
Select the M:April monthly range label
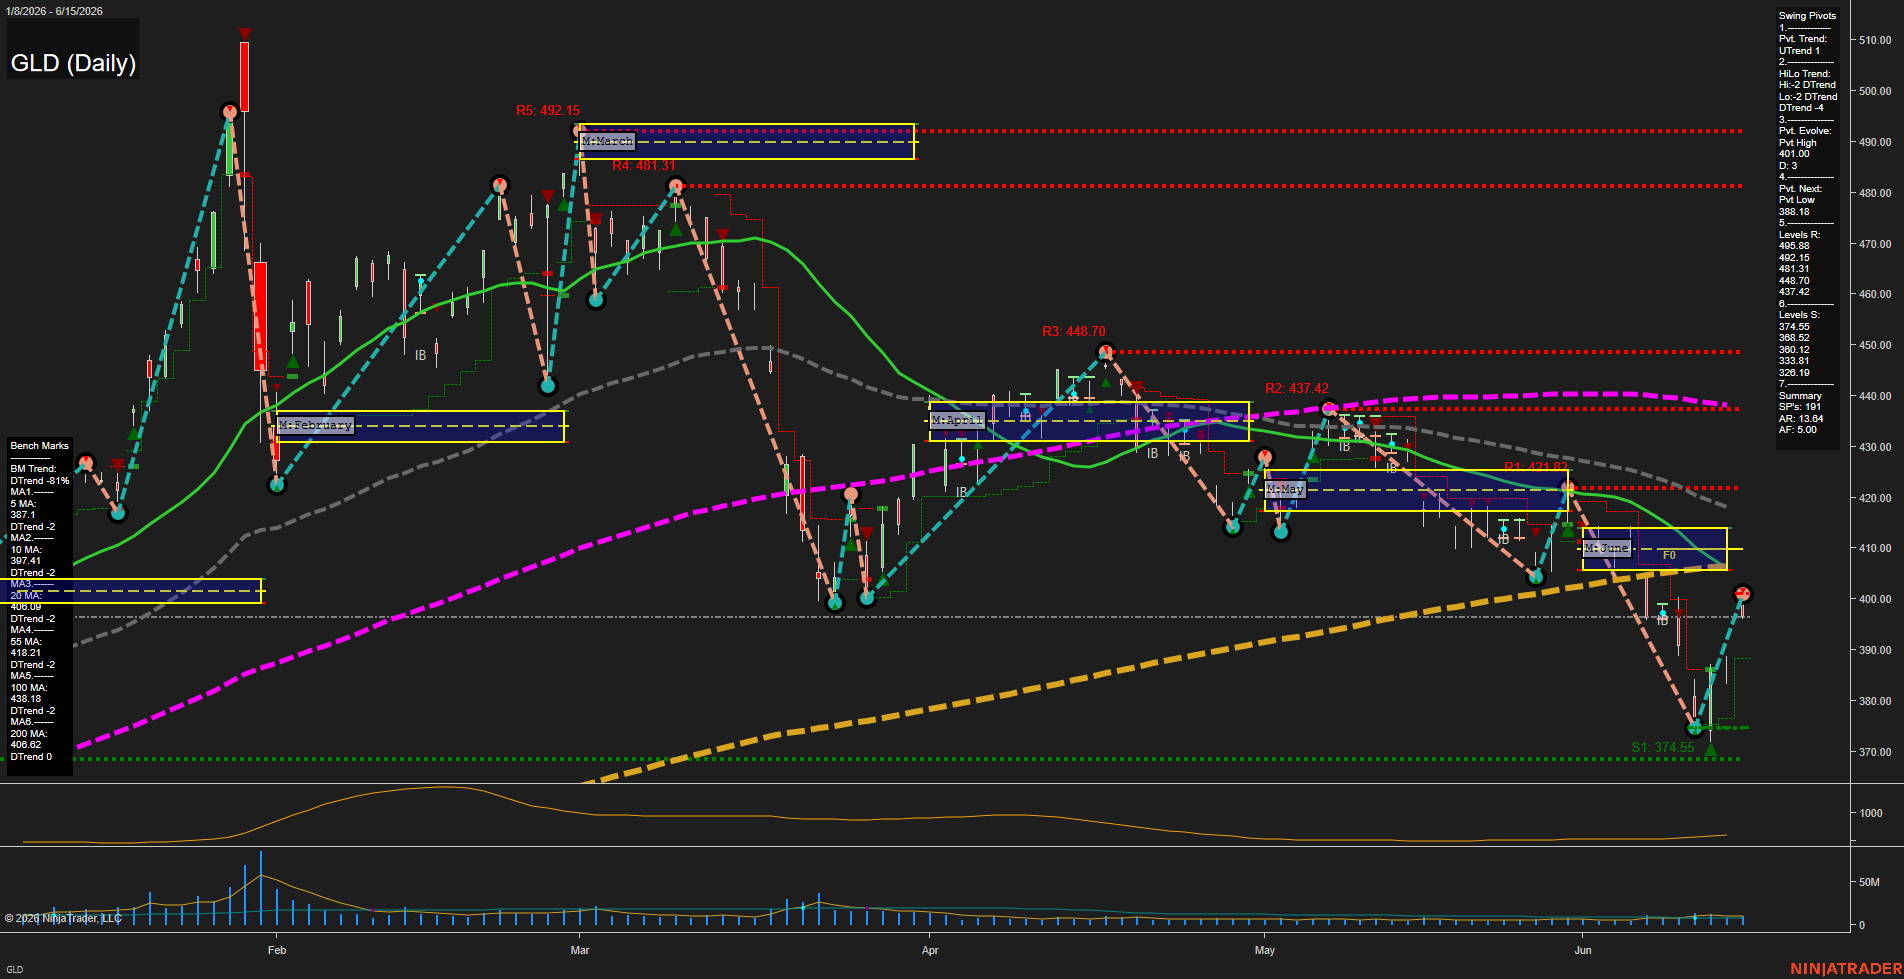[957, 420]
